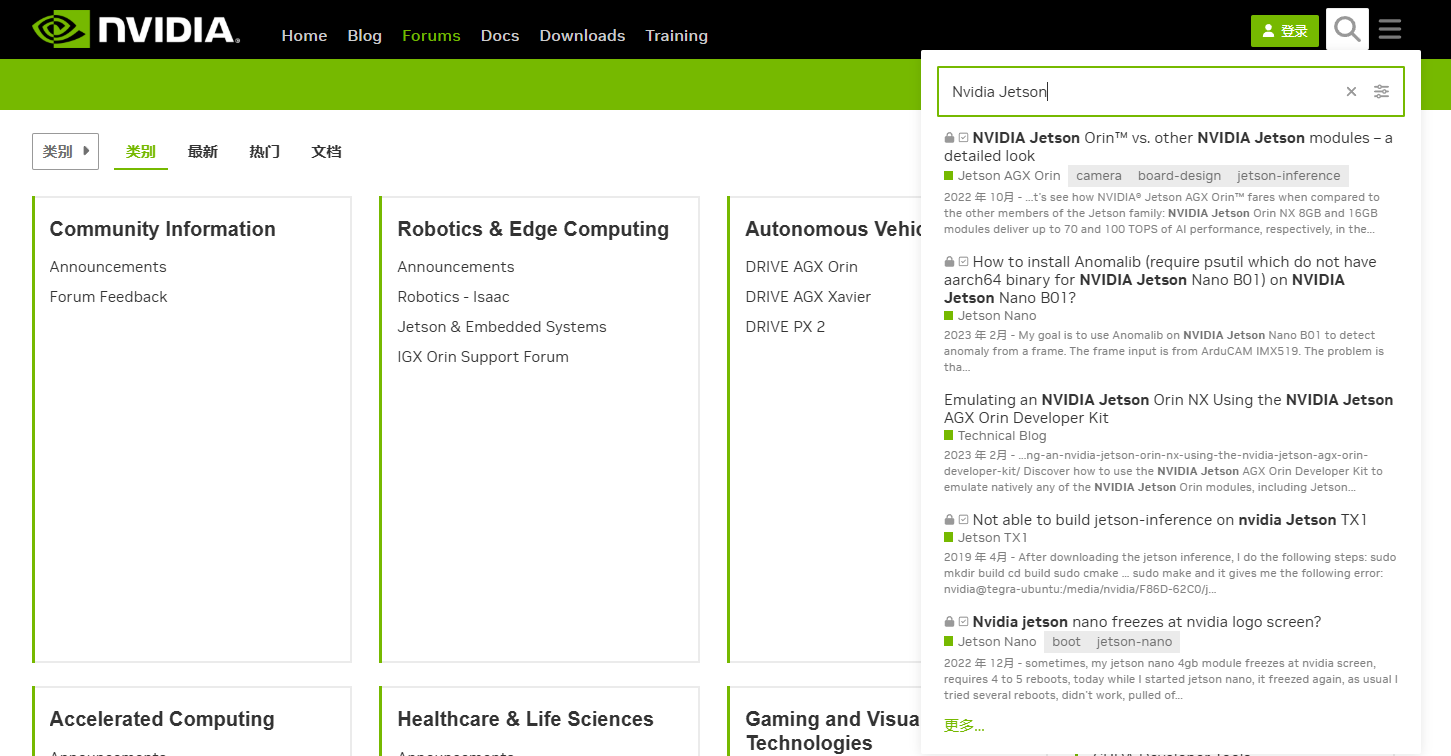Image resolution: width=1451 pixels, height=756 pixels.
Task: Open Announcements under Robotics & Edge Computing
Action: click(x=456, y=267)
